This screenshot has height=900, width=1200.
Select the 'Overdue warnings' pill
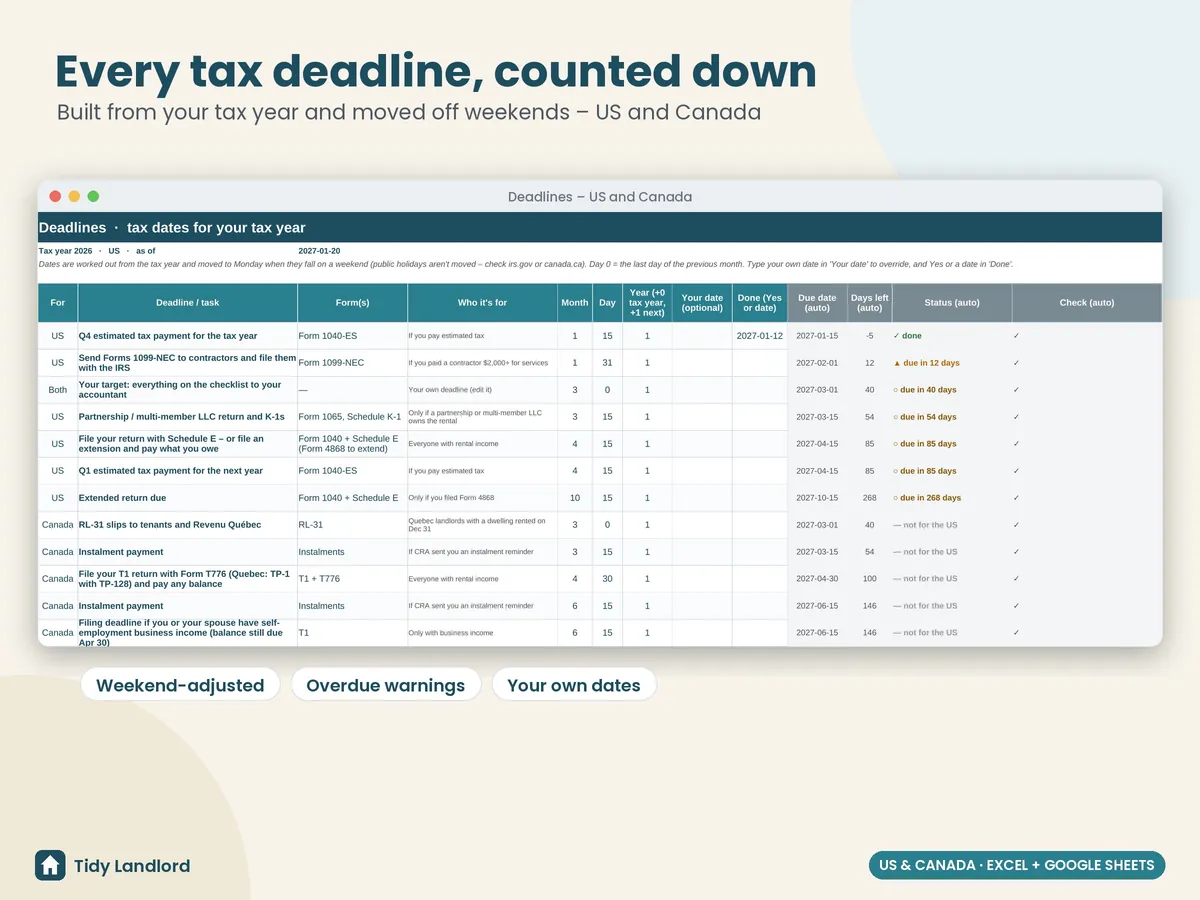(386, 686)
